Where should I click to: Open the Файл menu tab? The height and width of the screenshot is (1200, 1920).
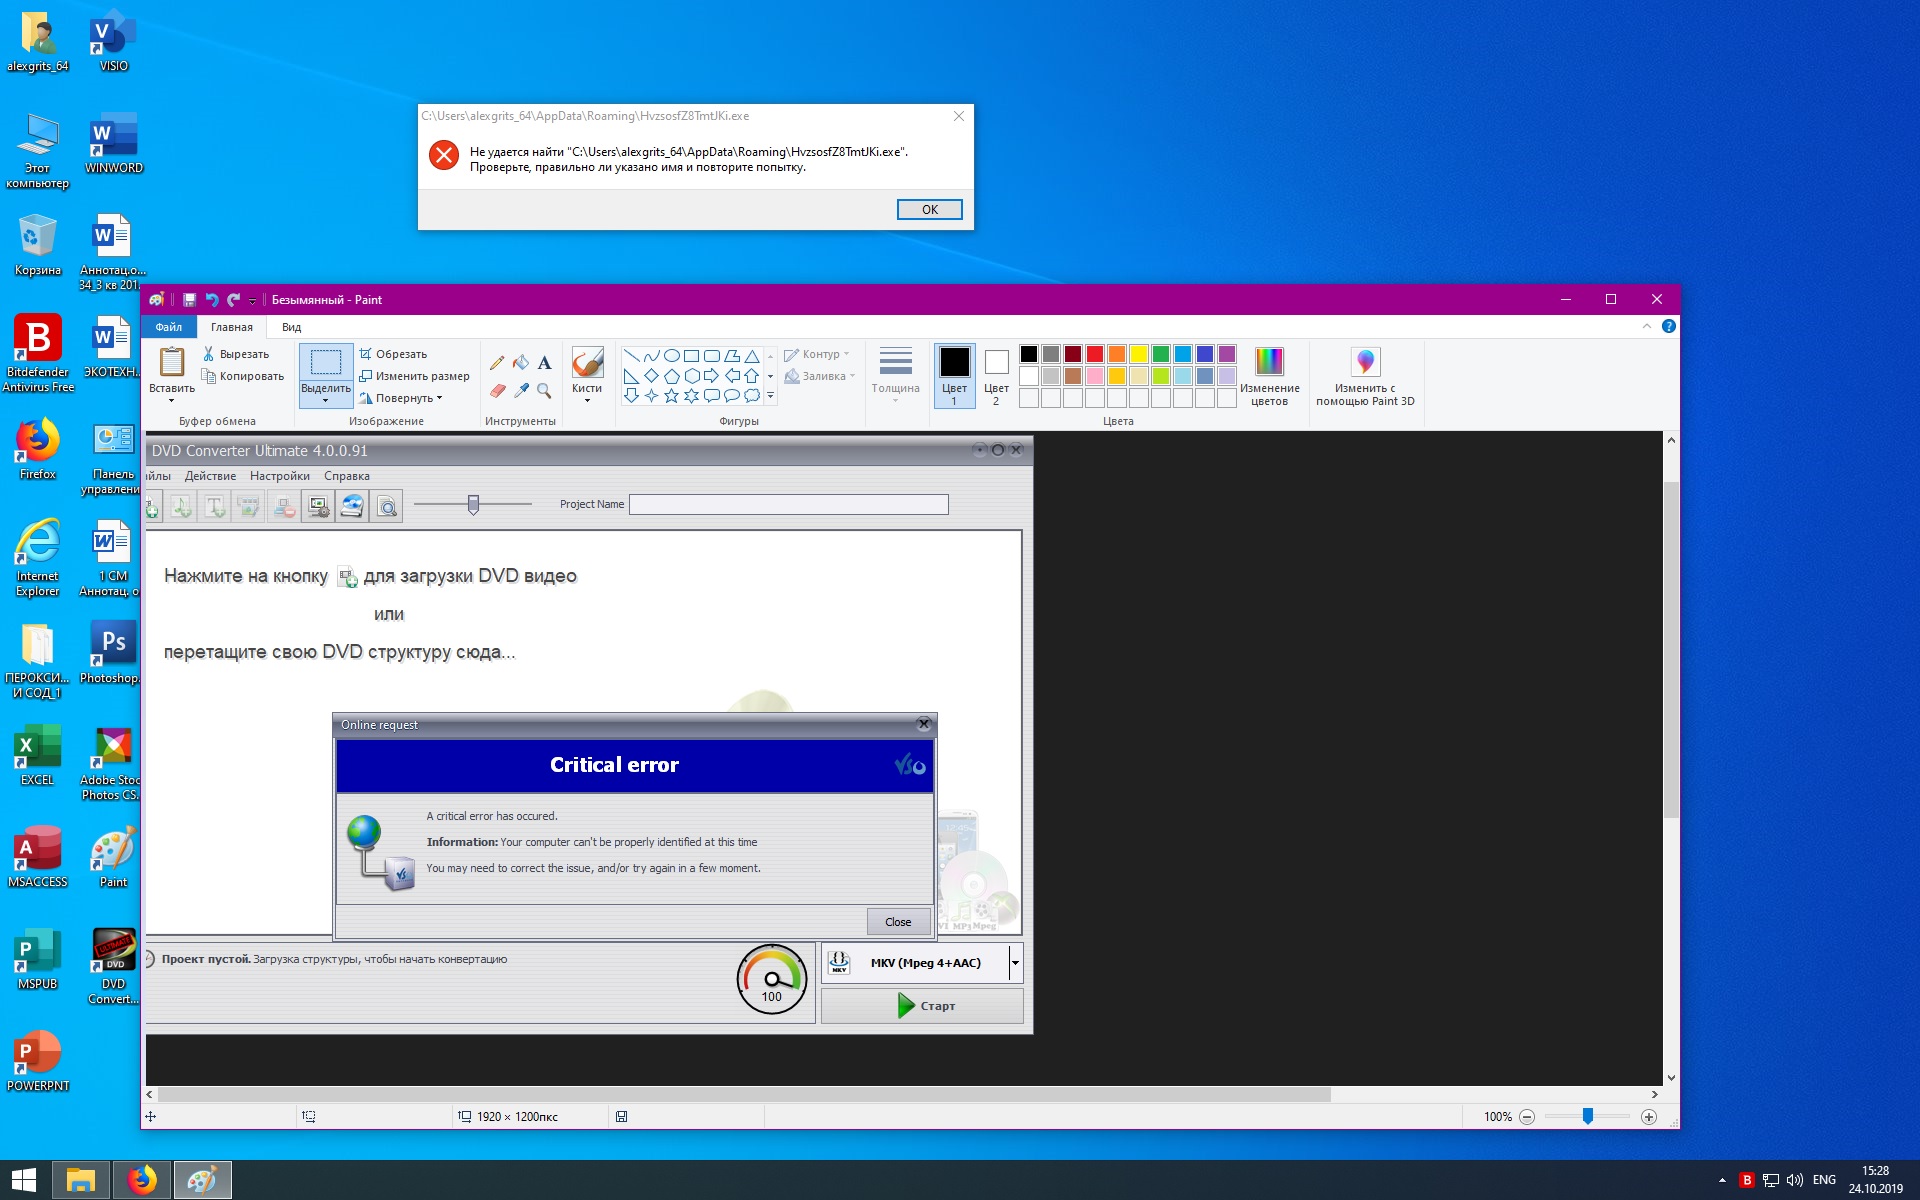click(x=168, y=327)
